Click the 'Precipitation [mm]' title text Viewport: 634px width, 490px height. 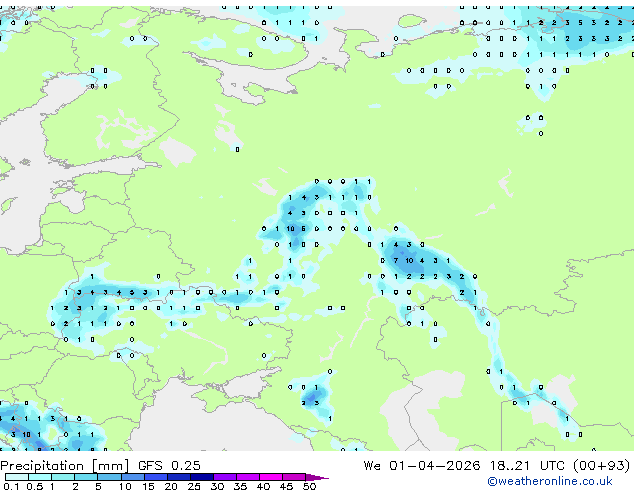click(65, 466)
